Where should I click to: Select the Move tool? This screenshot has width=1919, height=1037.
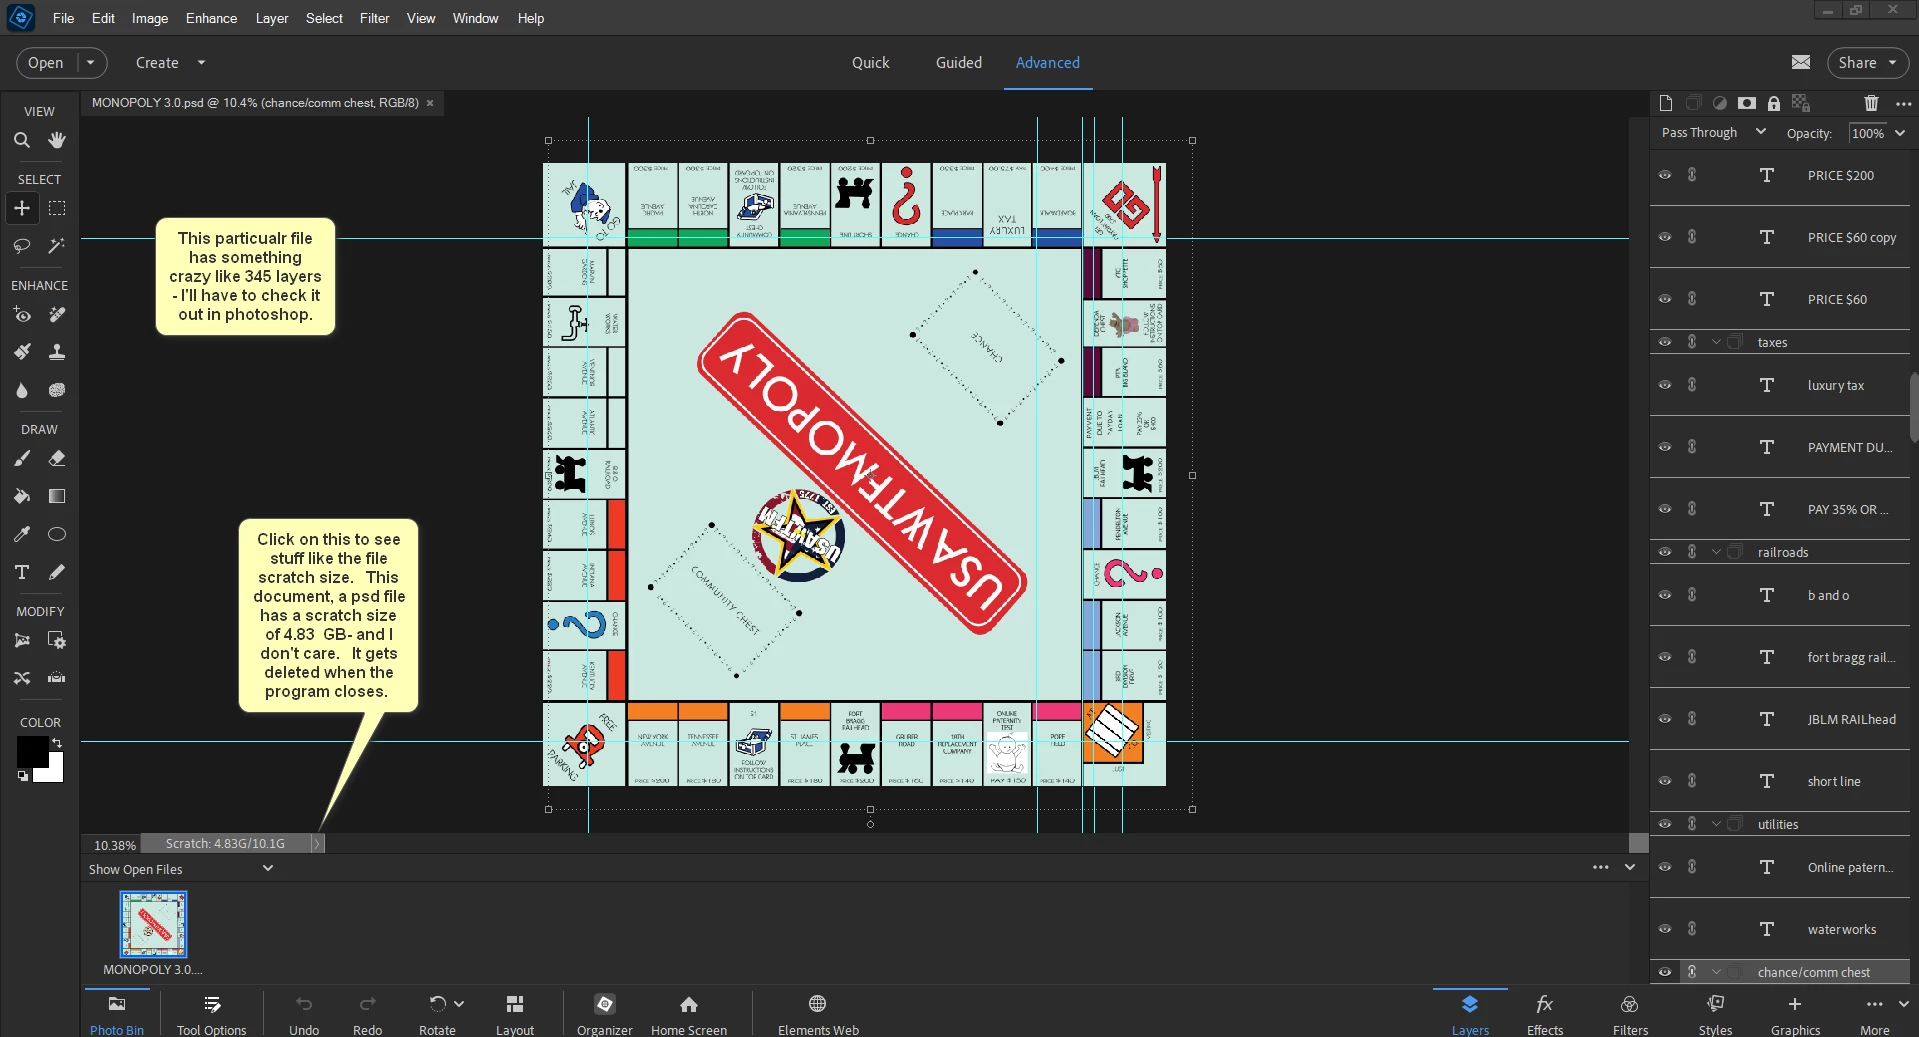click(22, 208)
